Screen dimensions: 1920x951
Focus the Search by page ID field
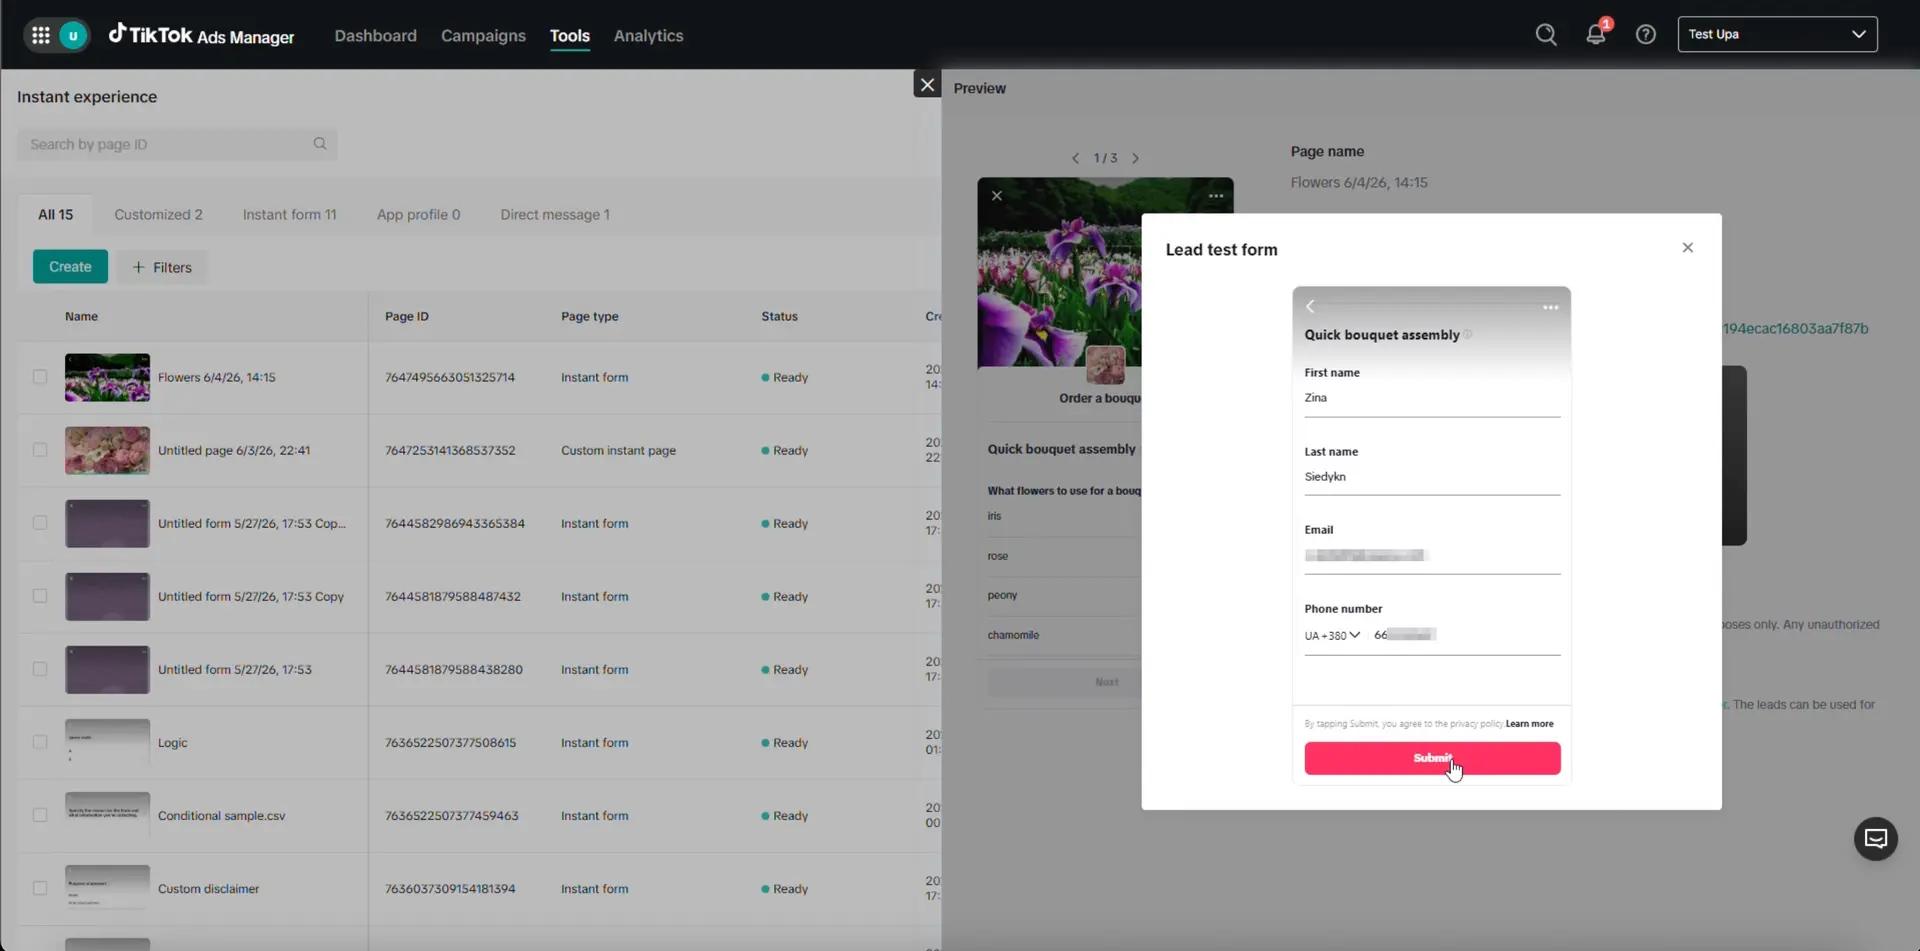pyautogui.click(x=177, y=144)
